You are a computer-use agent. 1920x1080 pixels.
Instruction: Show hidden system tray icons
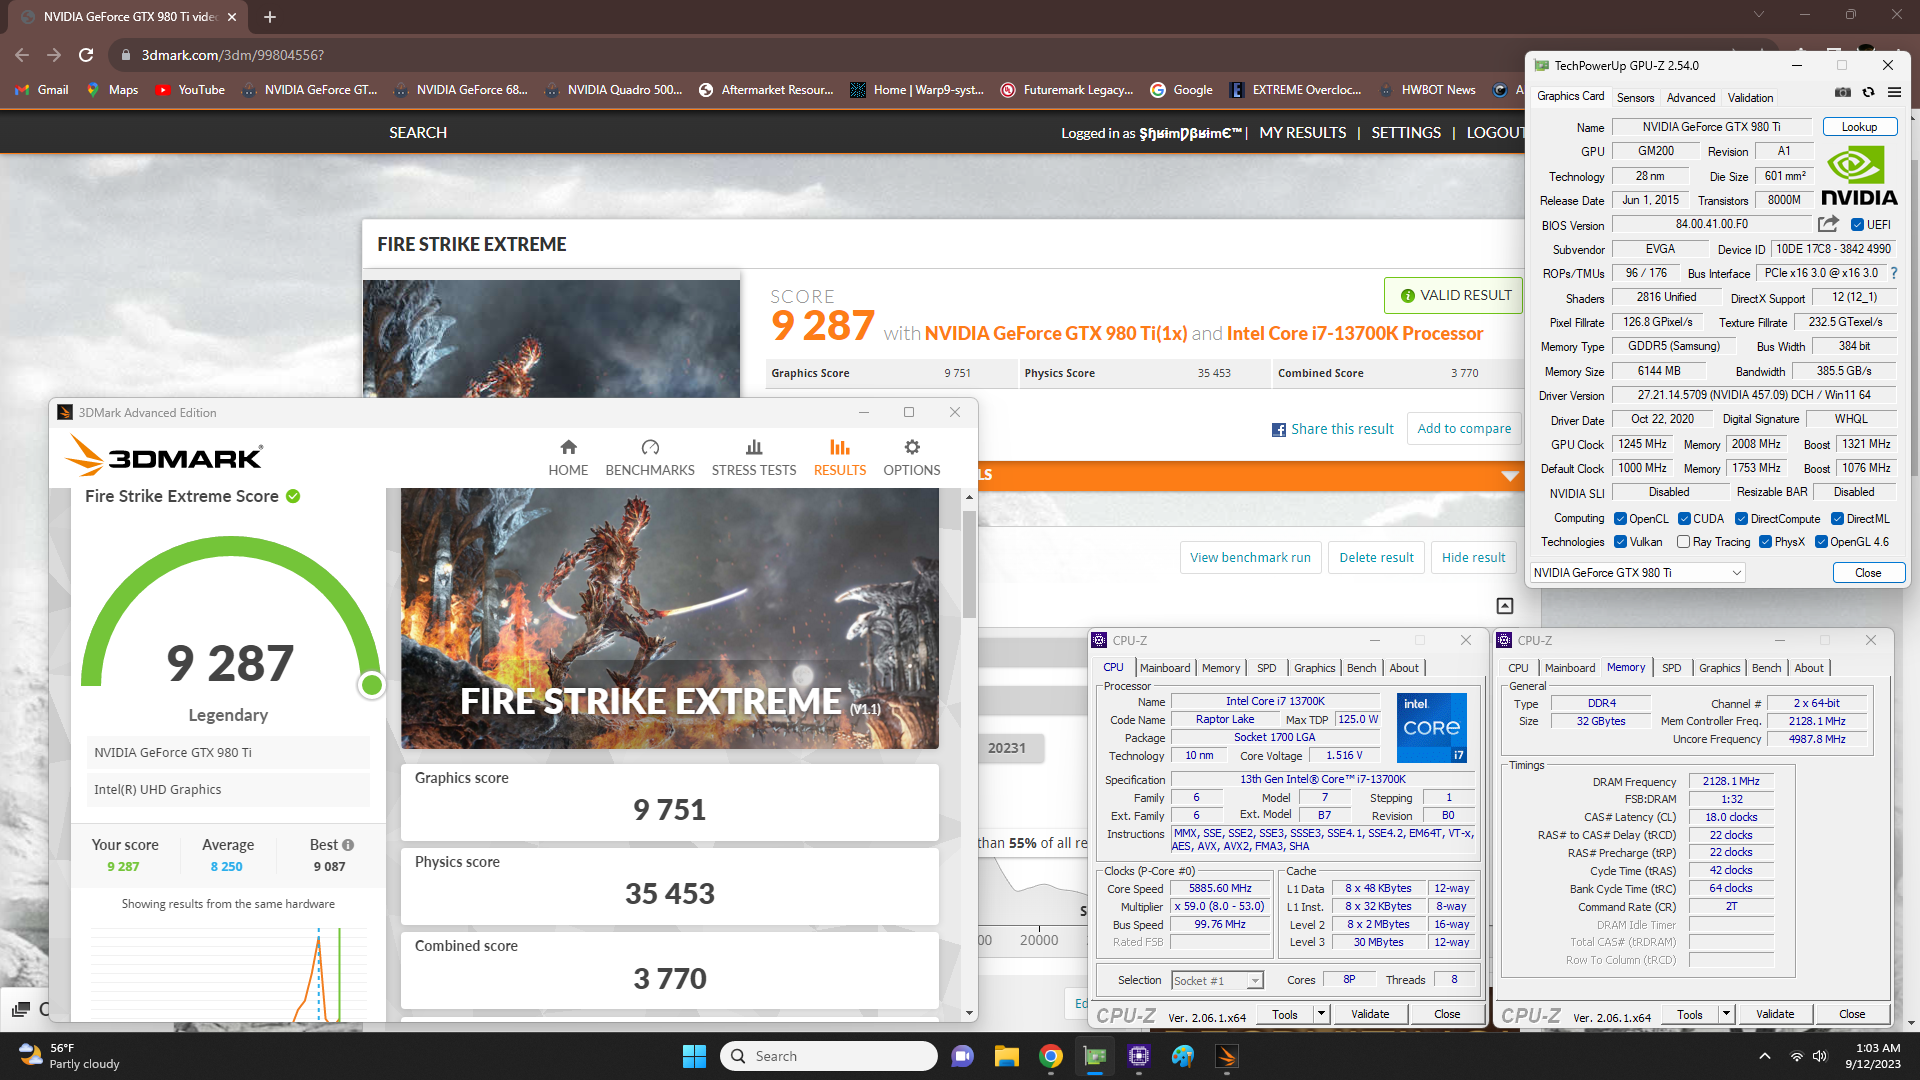coord(1764,1056)
